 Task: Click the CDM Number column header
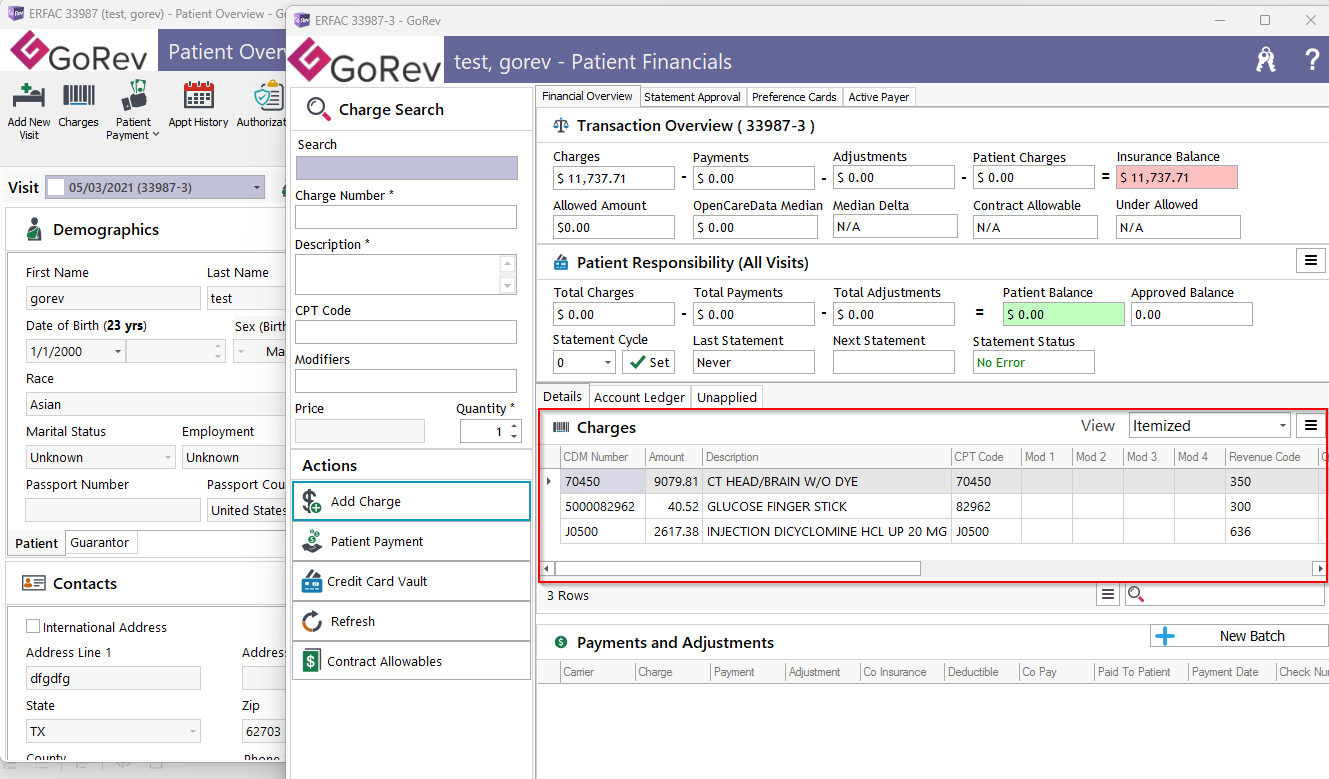602,457
